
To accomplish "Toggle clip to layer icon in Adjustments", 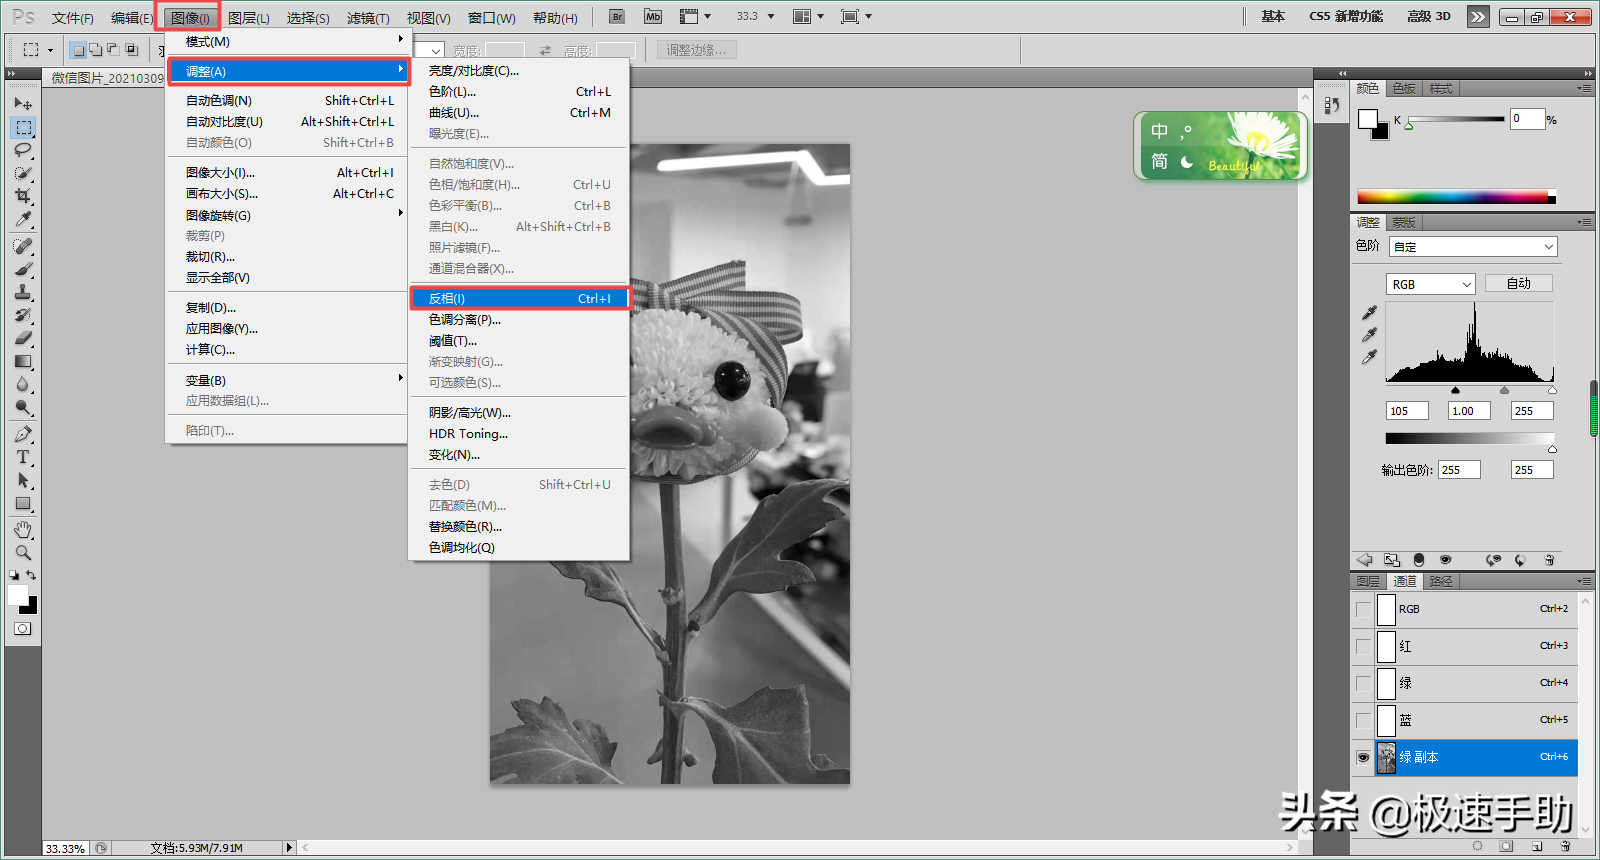I will coord(1418,560).
